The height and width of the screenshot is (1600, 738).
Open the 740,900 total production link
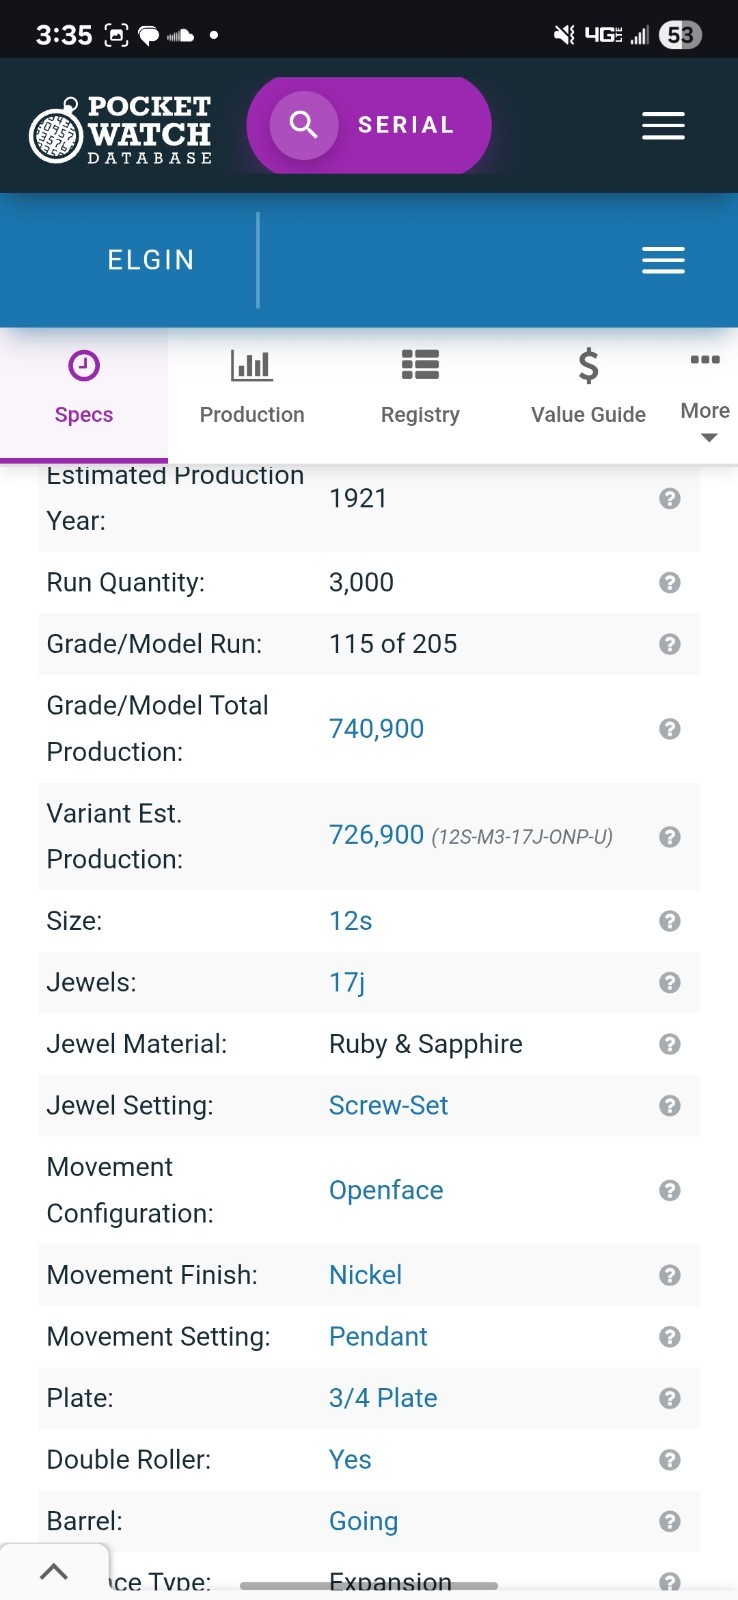point(376,729)
